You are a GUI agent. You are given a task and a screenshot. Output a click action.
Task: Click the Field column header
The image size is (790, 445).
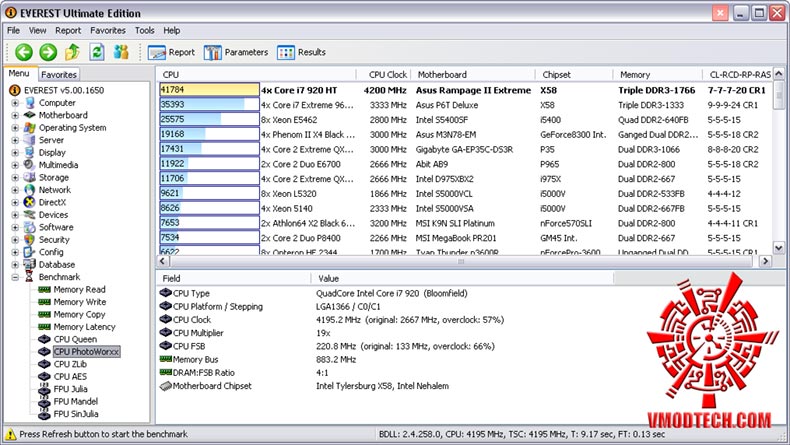233,278
